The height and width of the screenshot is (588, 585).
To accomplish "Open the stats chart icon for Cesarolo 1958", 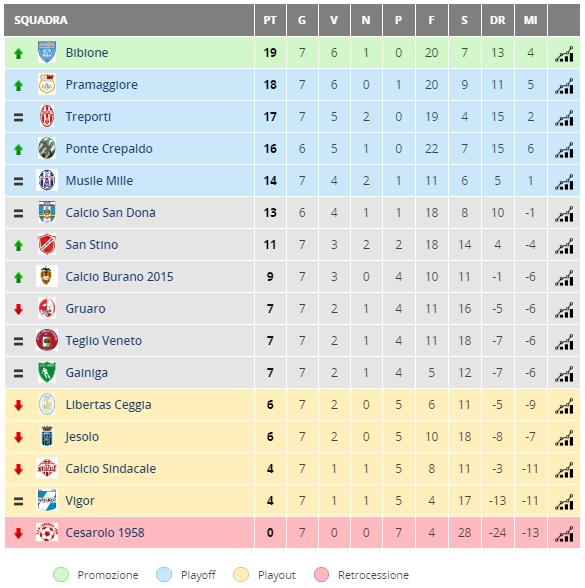I will [x=564, y=534].
